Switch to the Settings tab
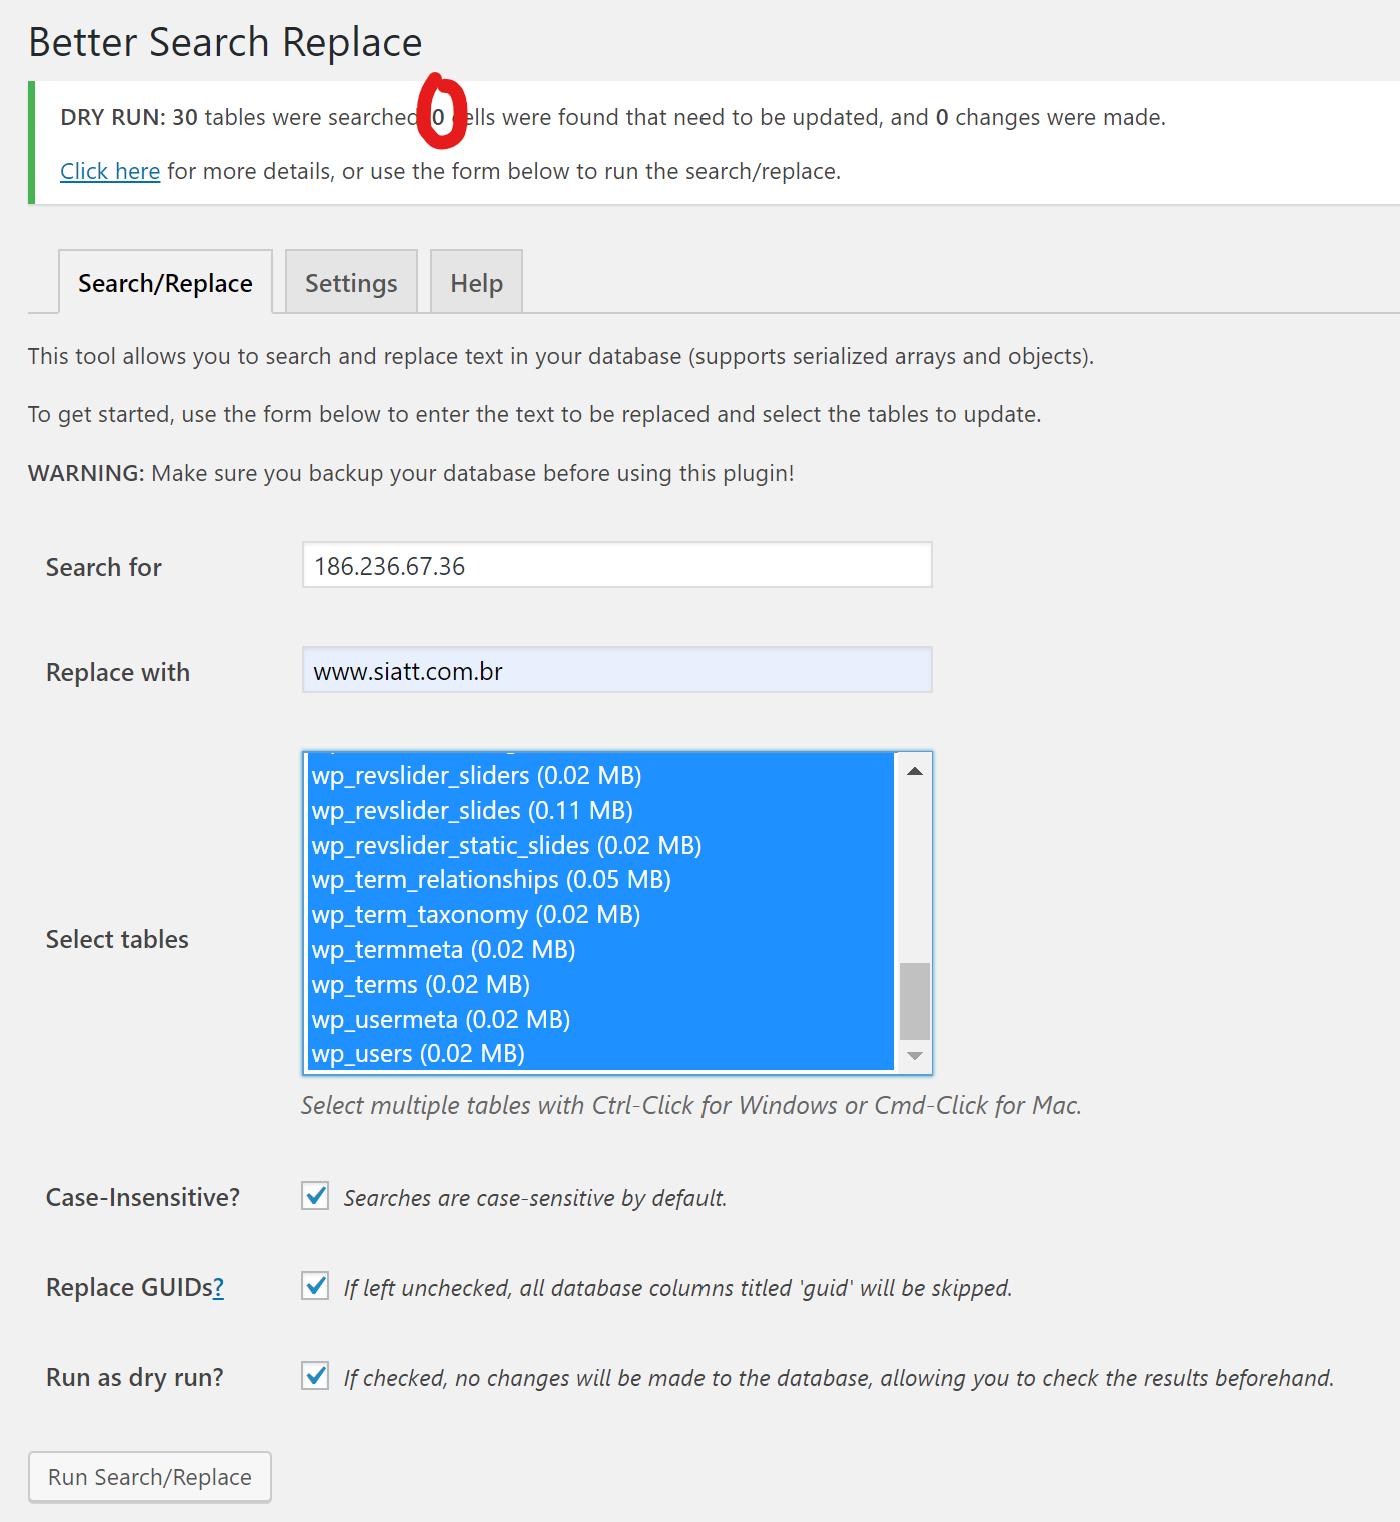This screenshot has height=1522, width=1400. [x=350, y=282]
